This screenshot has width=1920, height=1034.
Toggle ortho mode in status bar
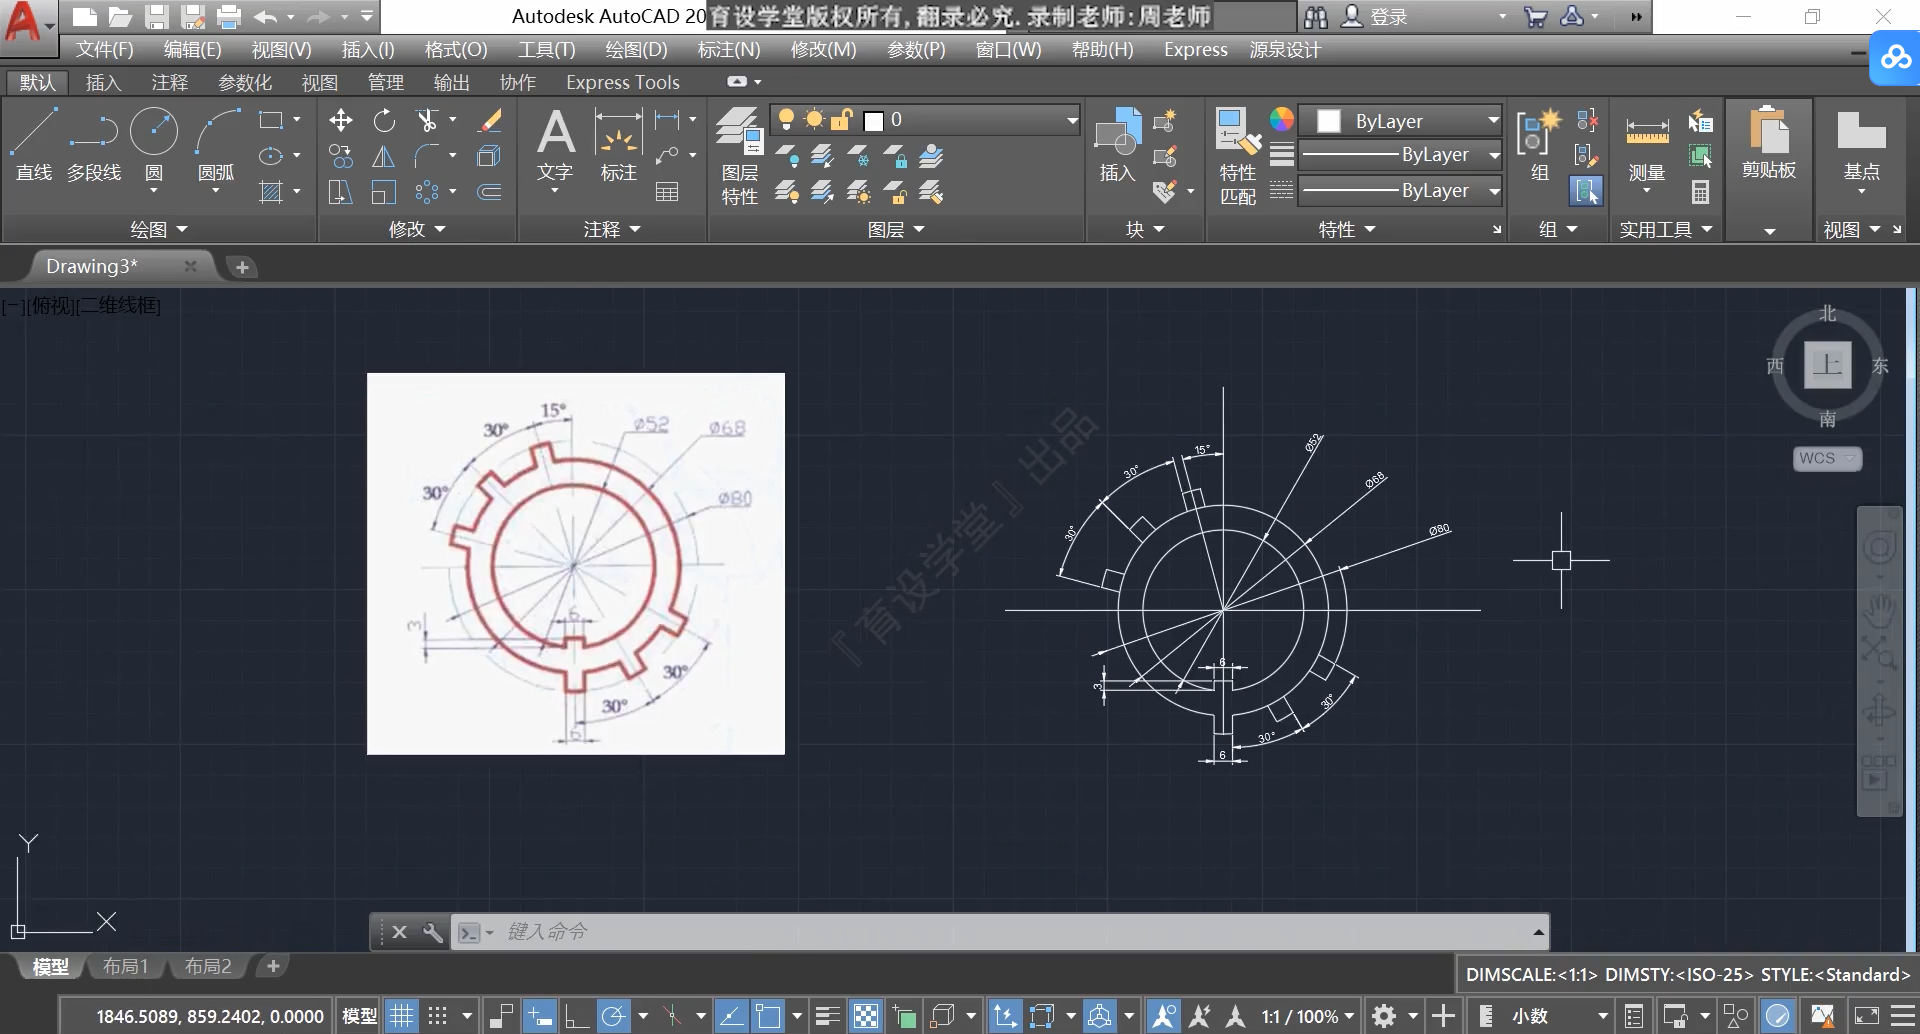click(576, 1017)
